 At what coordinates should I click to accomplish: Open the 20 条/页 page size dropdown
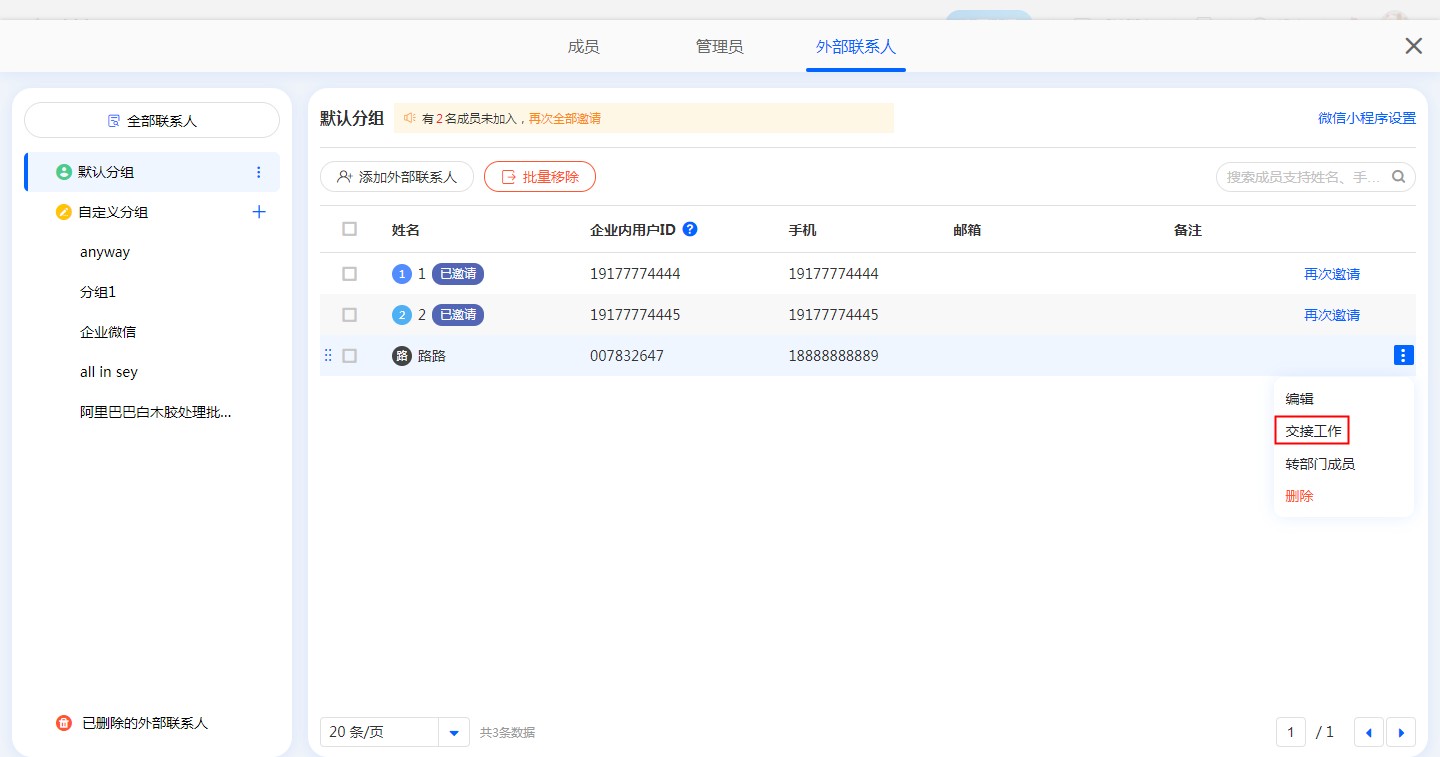tap(454, 732)
